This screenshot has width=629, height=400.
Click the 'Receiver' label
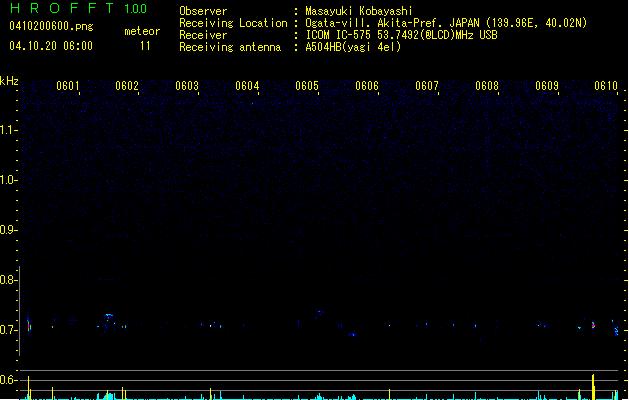[203, 35]
